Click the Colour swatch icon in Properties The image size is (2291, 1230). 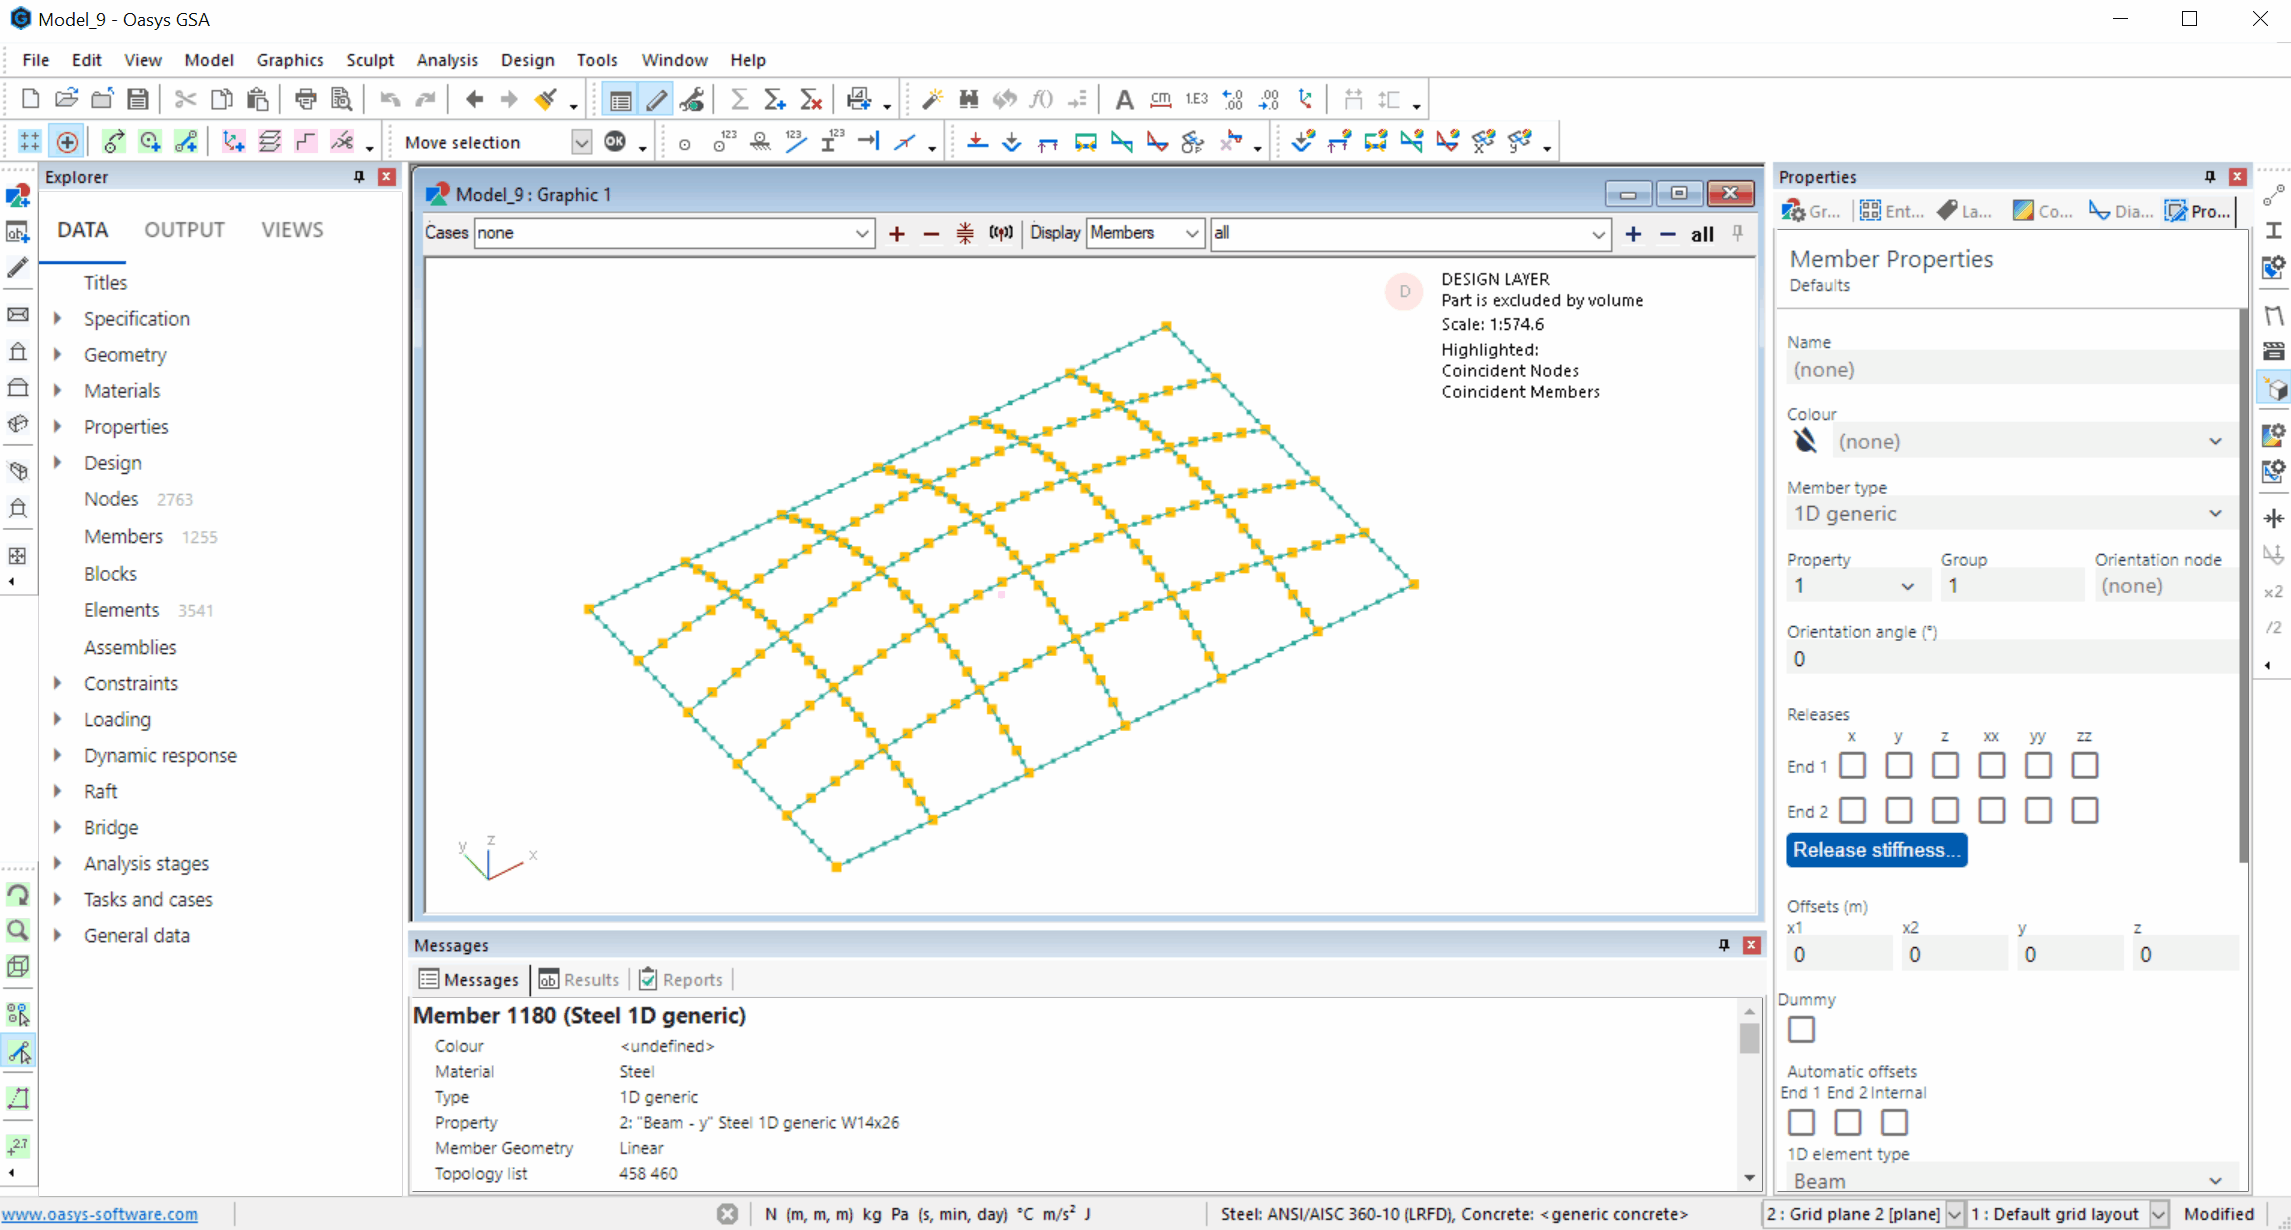(x=1805, y=441)
